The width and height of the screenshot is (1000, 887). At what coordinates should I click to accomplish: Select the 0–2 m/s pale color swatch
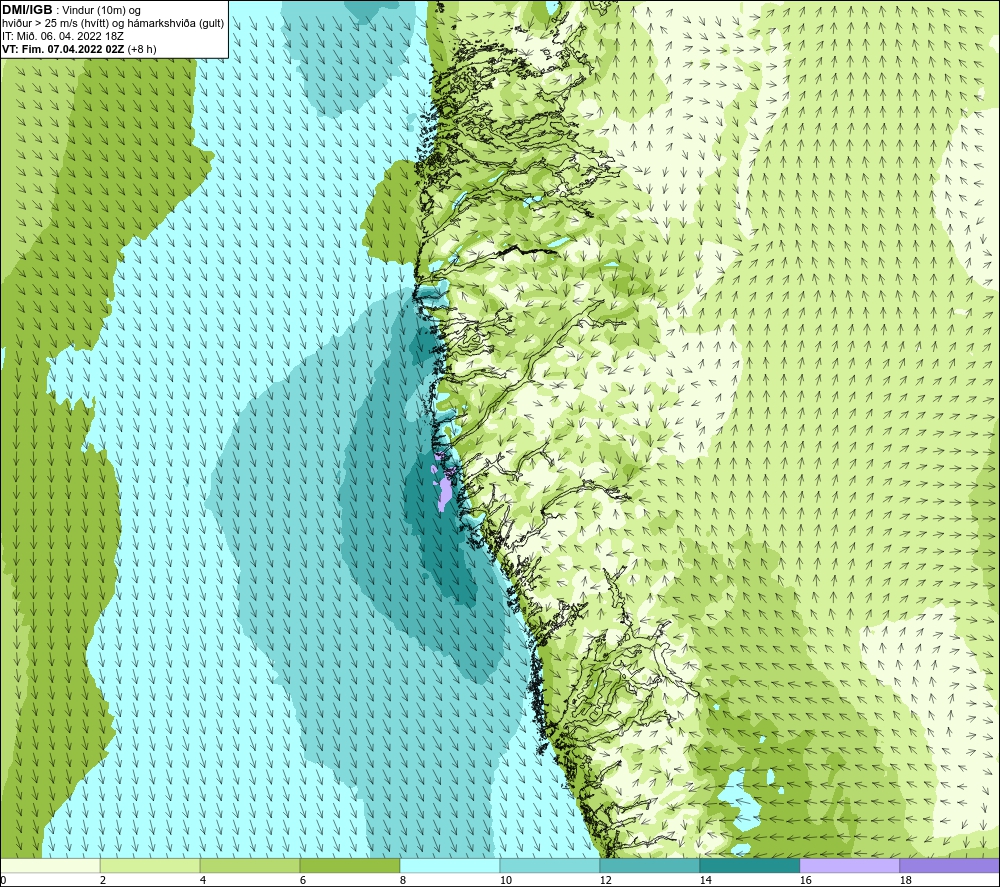point(50,865)
